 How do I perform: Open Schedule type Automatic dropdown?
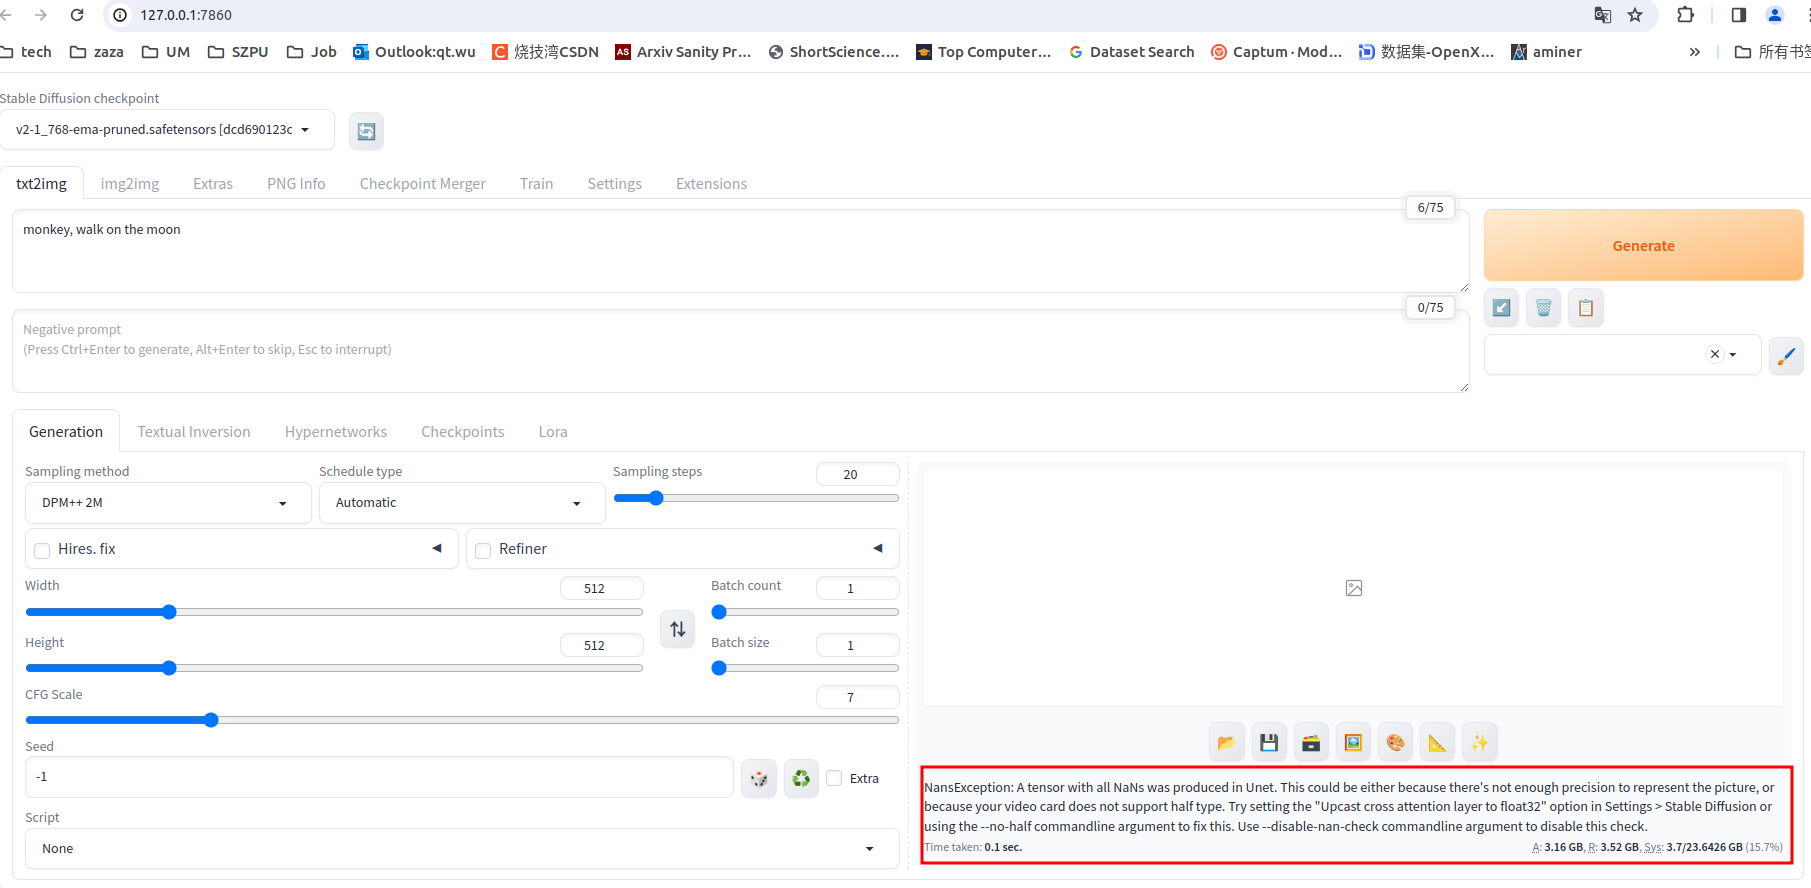tap(462, 503)
